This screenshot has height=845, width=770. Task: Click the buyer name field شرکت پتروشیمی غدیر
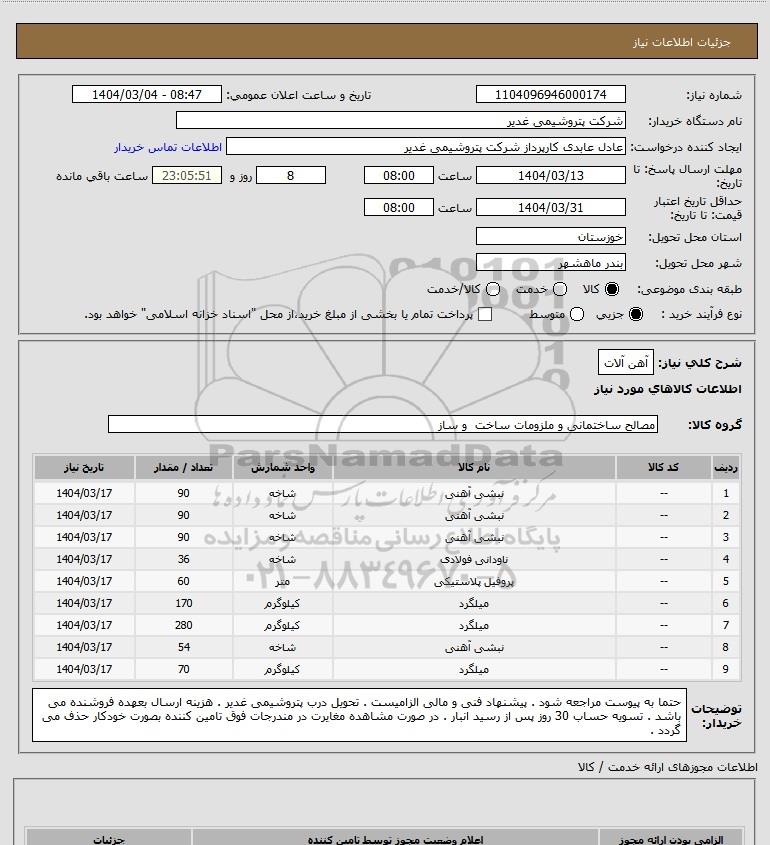(400, 121)
